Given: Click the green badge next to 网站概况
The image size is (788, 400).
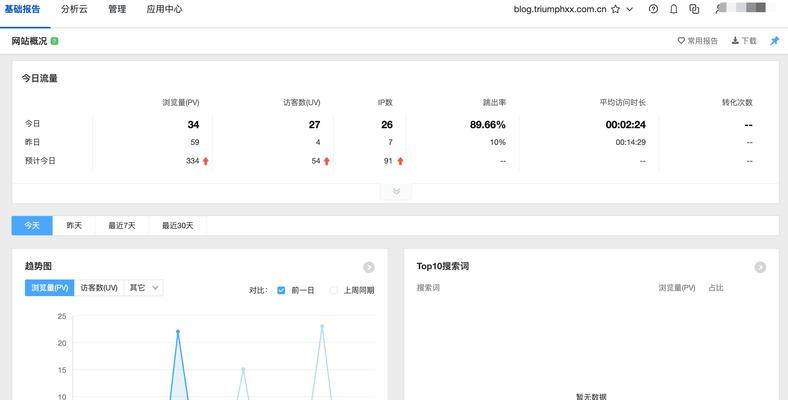Looking at the screenshot, I should coord(54,41).
